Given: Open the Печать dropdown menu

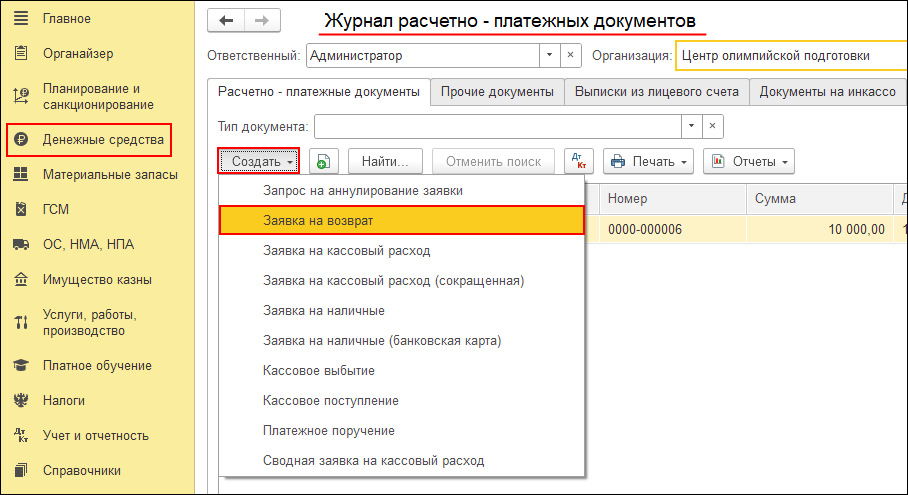Looking at the screenshot, I should (x=649, y=162).
